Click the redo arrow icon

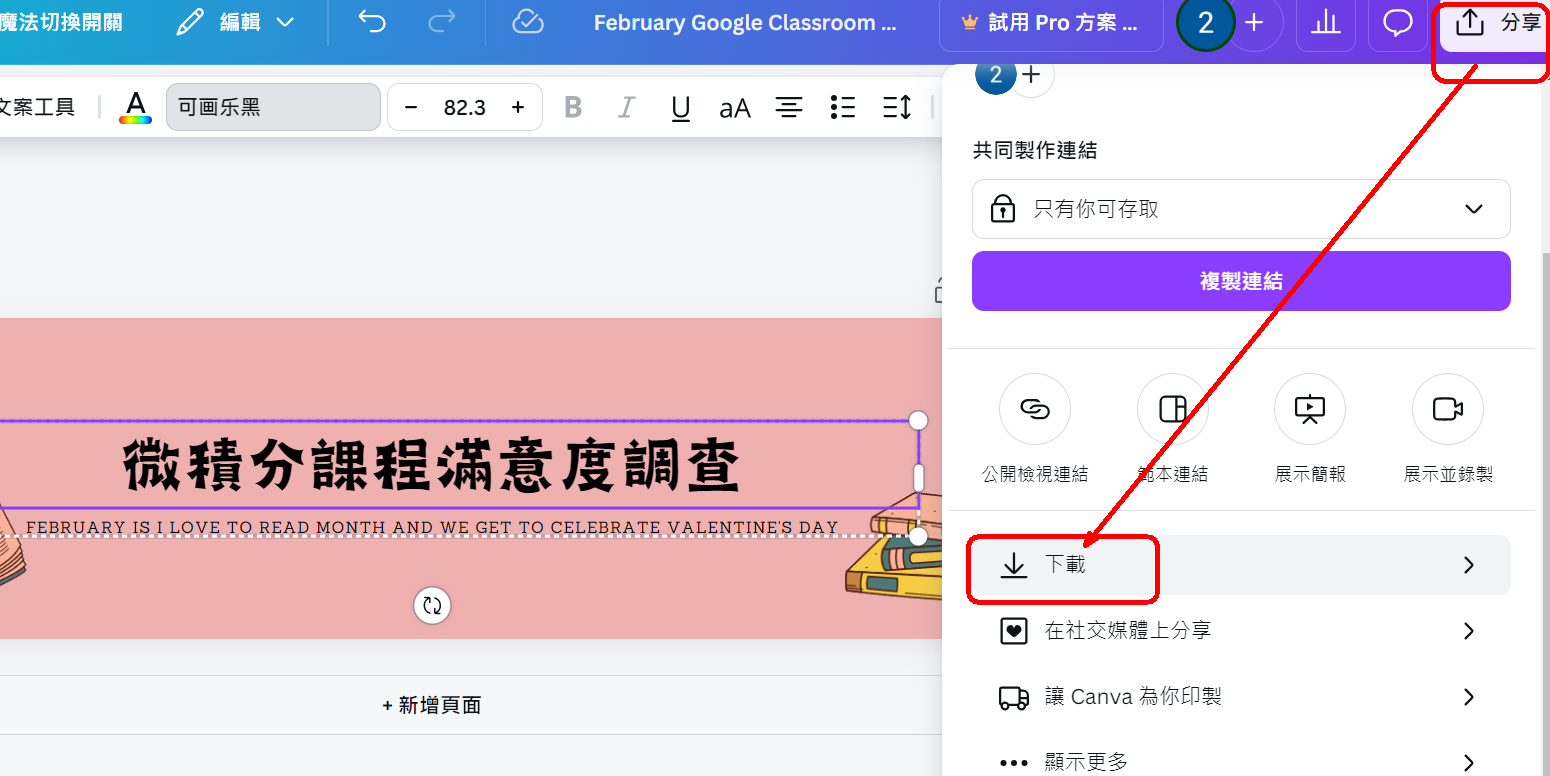click(x=441, y=22)
